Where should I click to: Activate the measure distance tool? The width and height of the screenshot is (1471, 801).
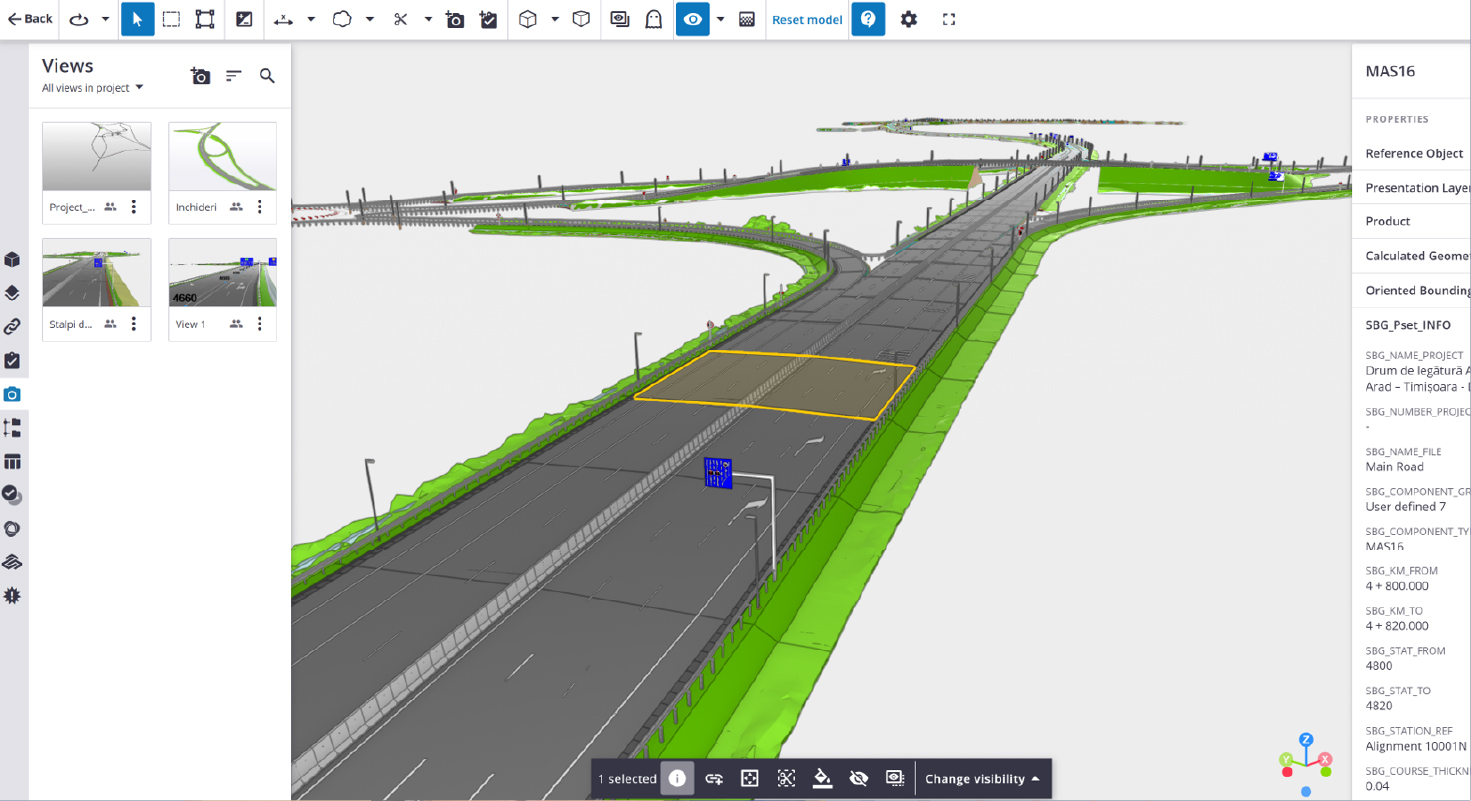284,19
